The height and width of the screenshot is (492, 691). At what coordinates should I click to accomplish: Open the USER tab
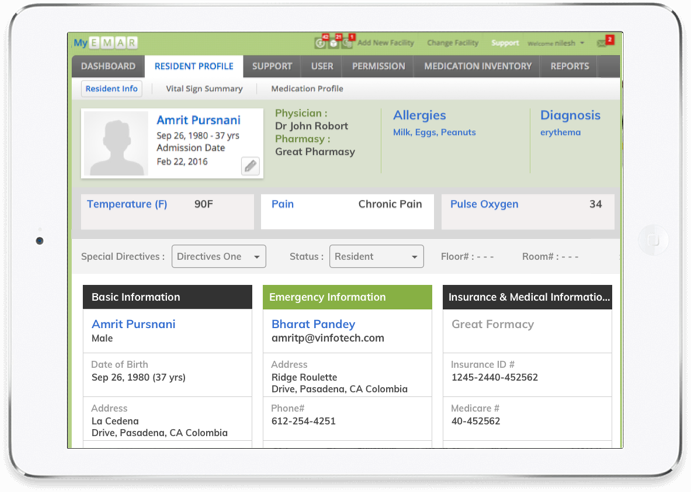point(322,66)
